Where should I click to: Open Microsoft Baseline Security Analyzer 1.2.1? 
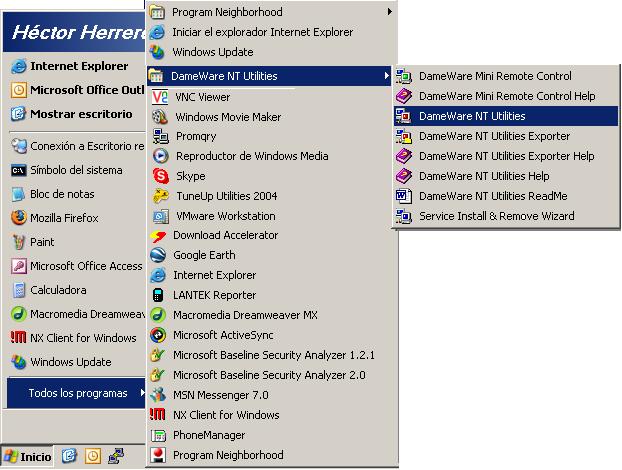(x=271, y=355)
